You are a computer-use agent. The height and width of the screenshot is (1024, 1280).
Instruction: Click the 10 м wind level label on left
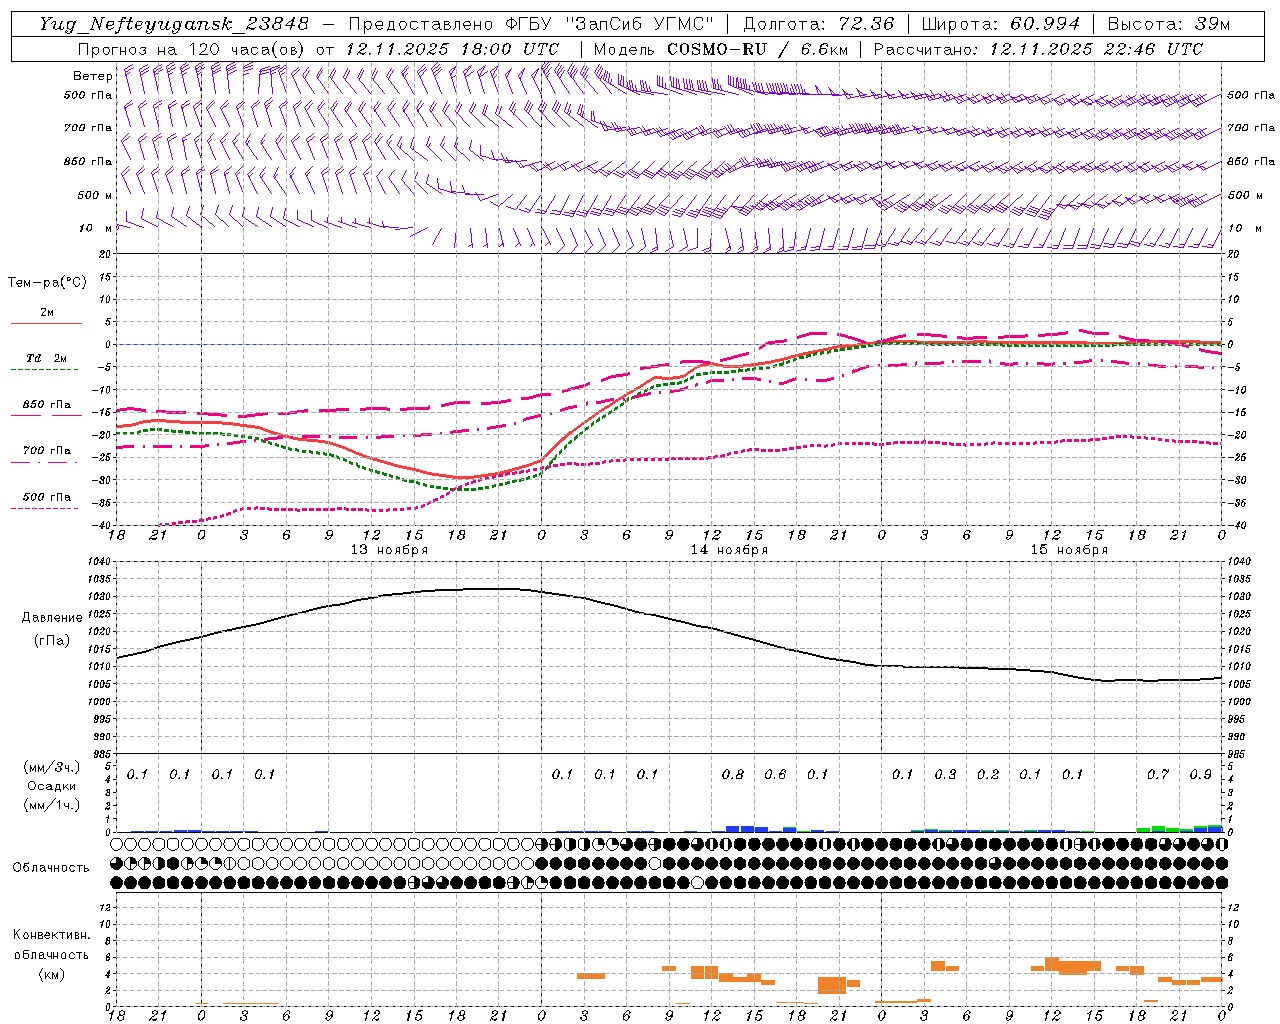point(95,228)
